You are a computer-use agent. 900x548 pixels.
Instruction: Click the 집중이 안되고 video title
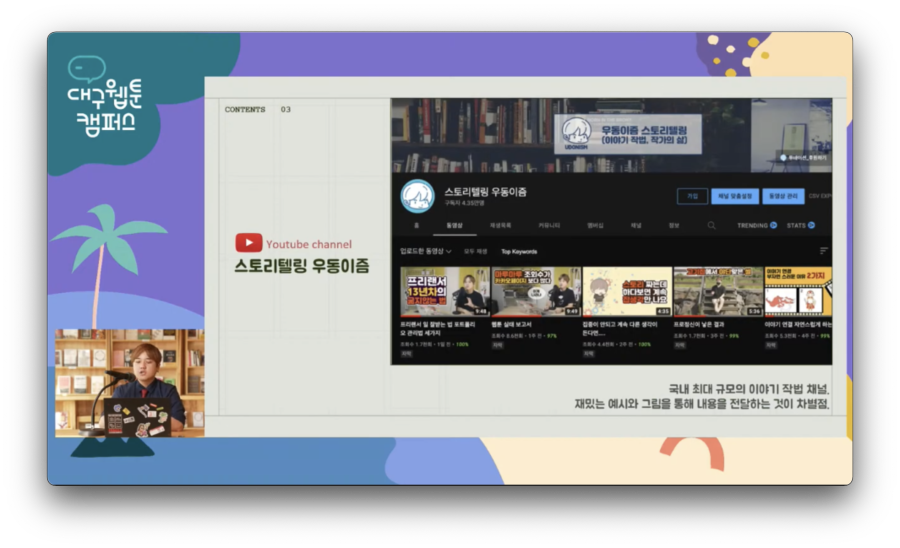(620, 328)
